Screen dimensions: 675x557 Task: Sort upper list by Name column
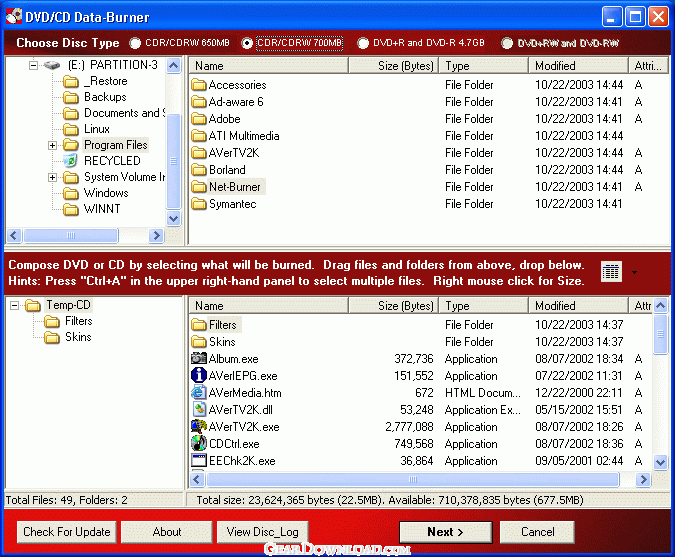(x=269, y=66)
